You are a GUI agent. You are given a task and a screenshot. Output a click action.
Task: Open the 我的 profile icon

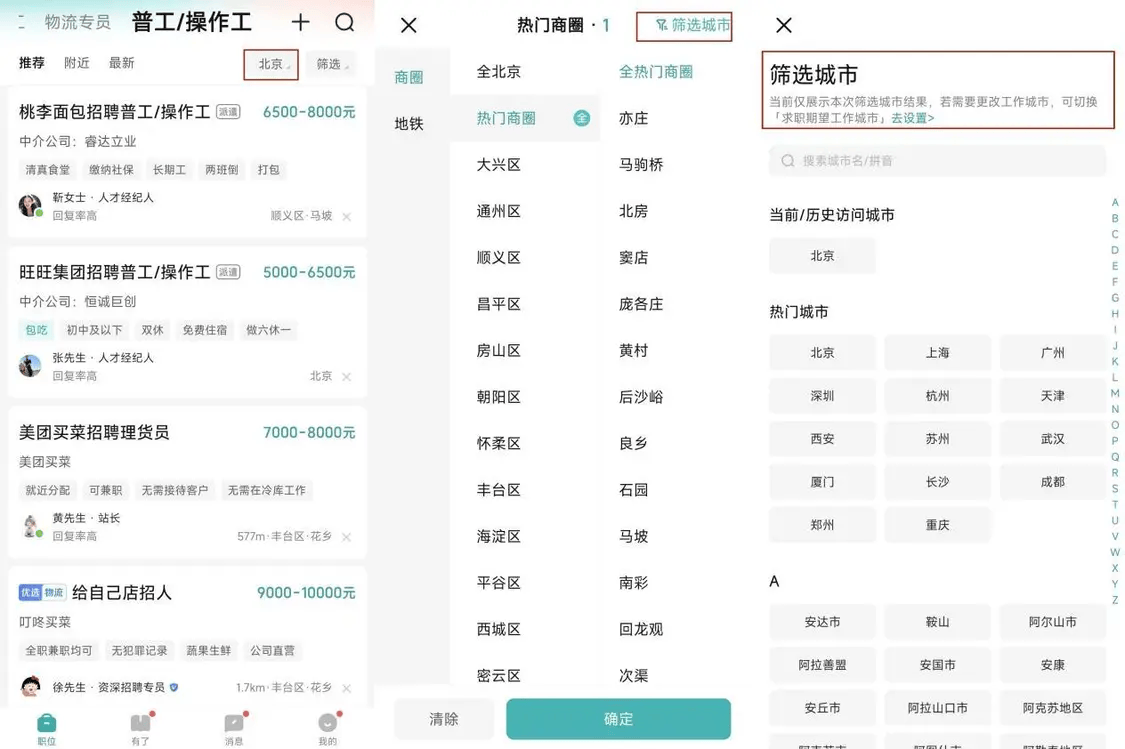pyautogui.click(x=328, y=722)
